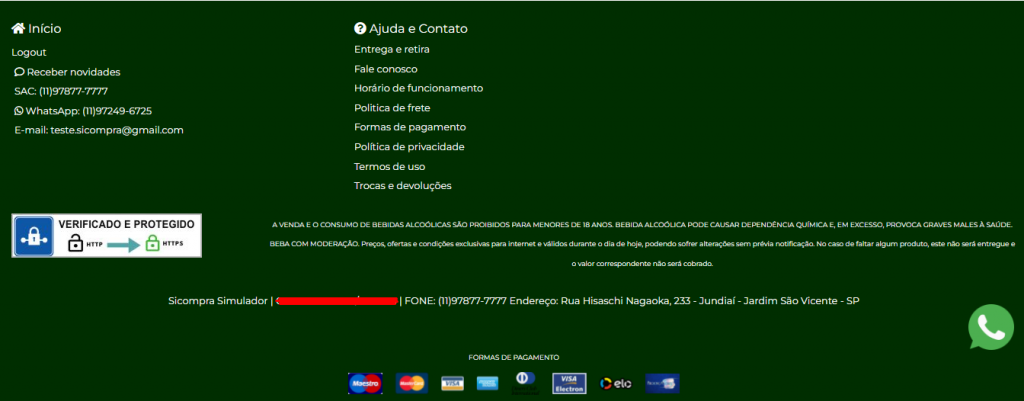
Task: Open Entrega e retira page
Action: (x=392, y=49)
